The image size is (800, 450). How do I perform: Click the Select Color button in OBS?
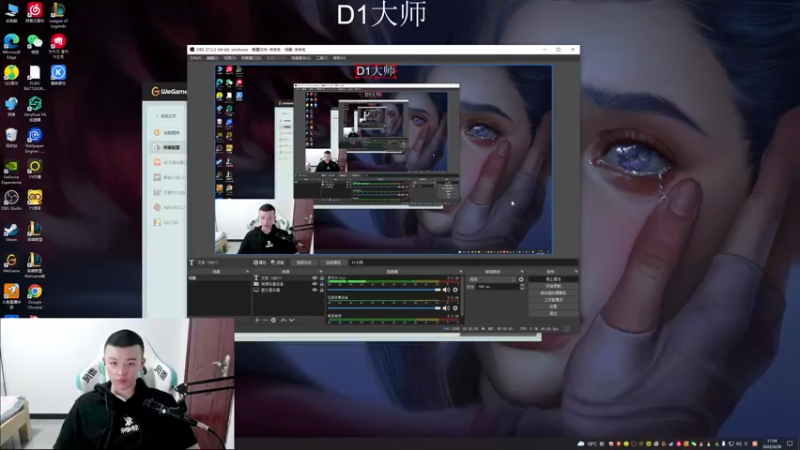pyautogui.click(x=334, y=262)
